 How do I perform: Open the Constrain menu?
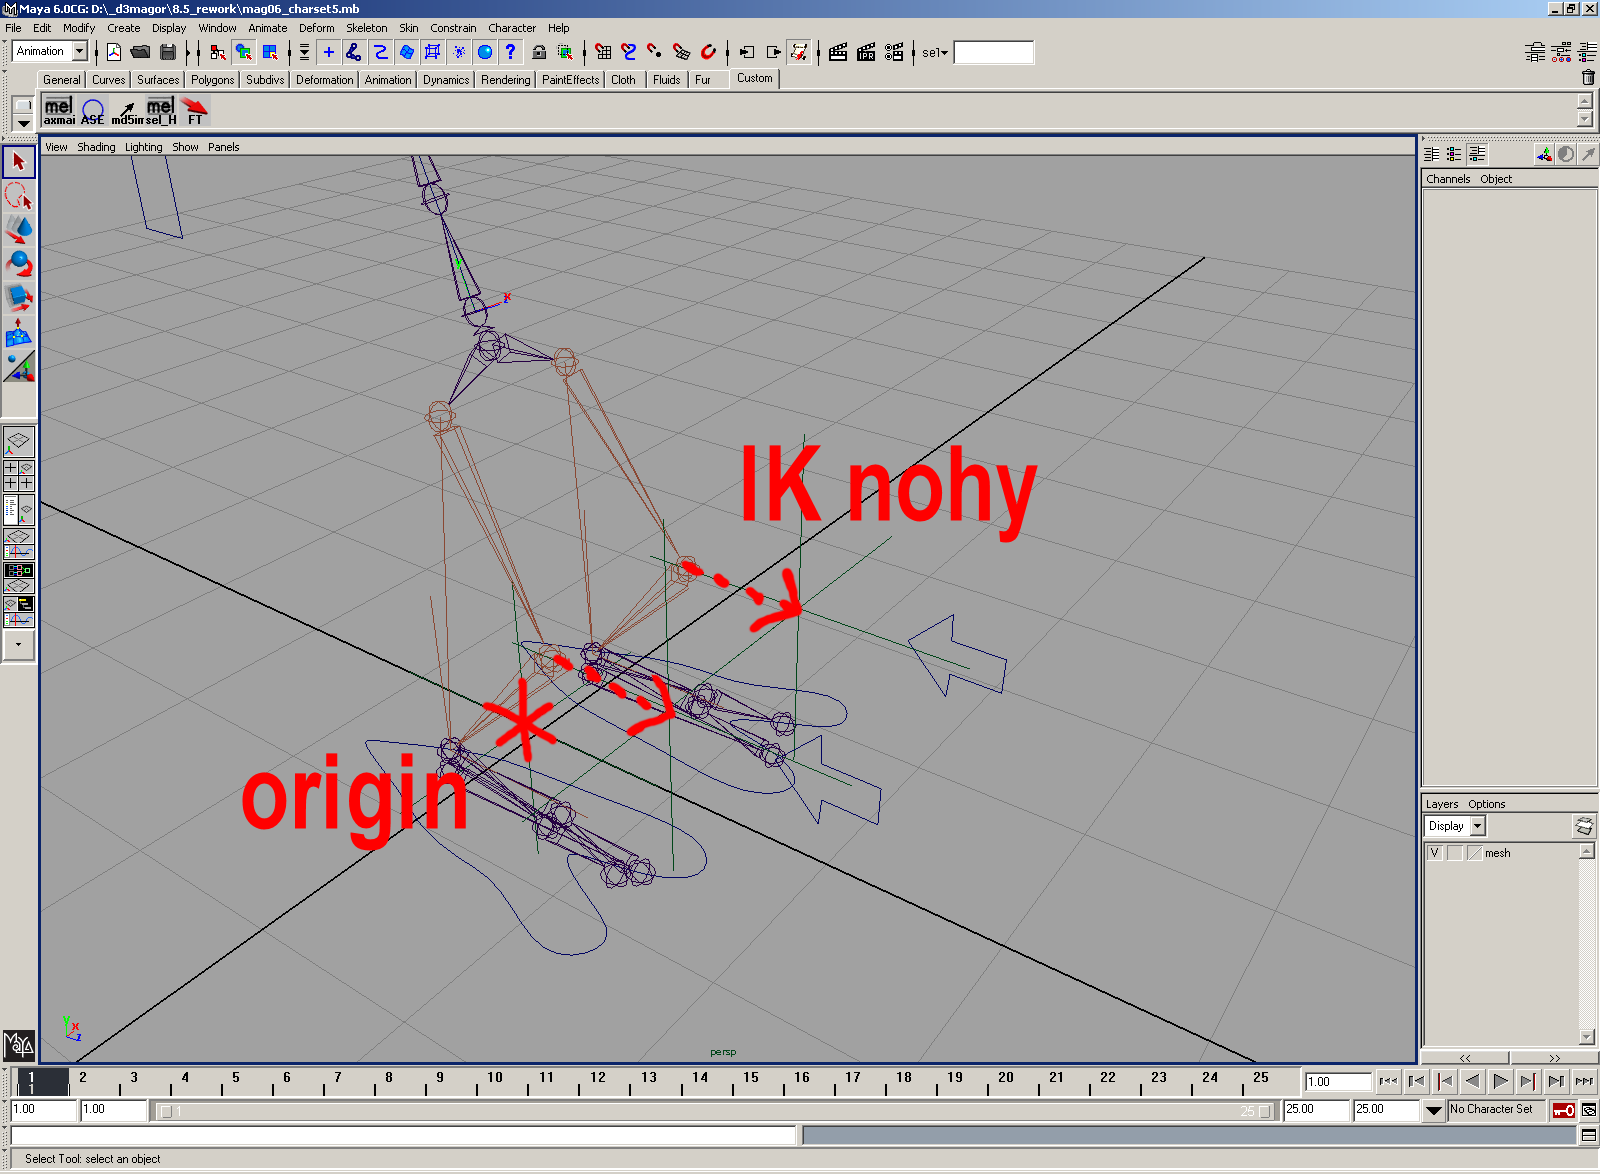coord(453,28)
